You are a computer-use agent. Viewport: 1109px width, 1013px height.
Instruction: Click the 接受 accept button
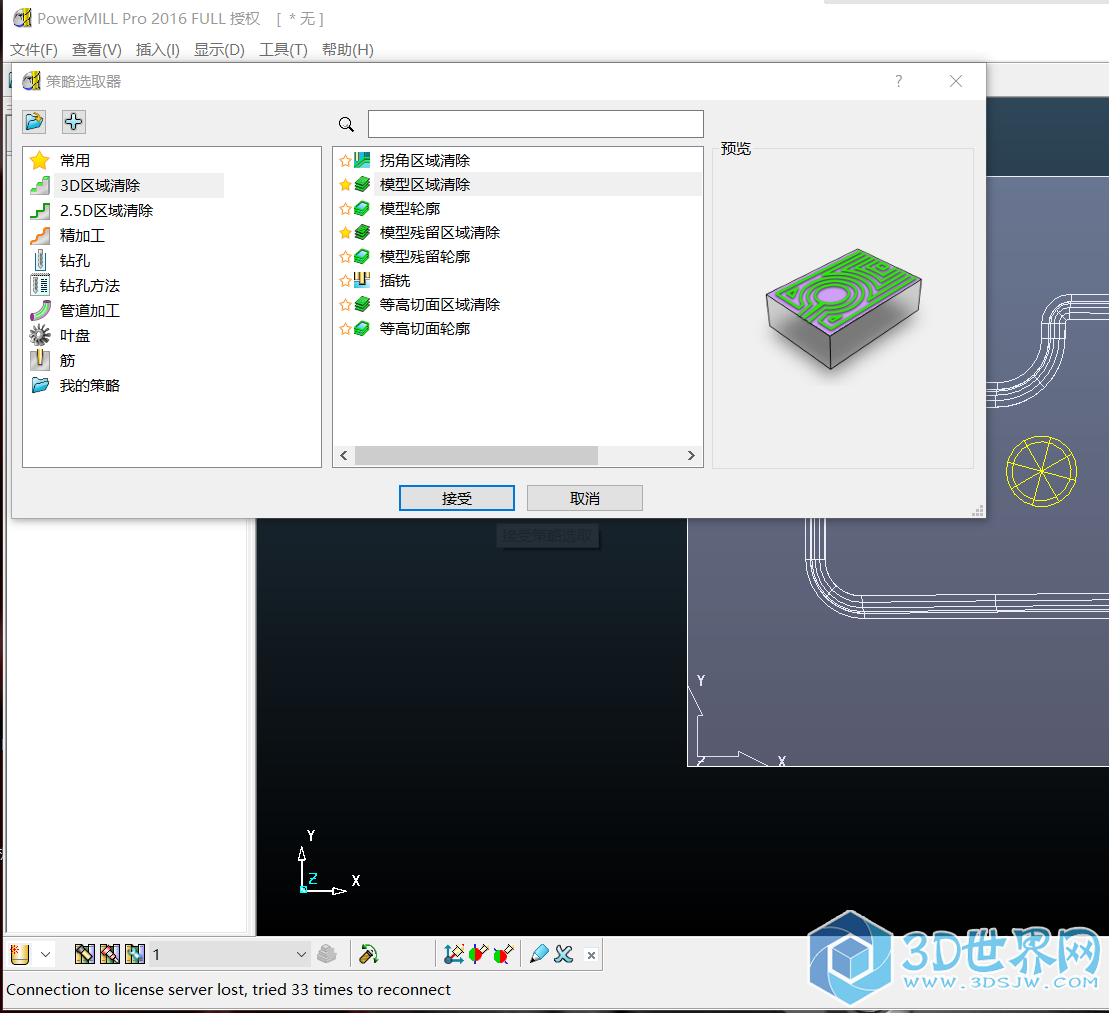(457, 498)
